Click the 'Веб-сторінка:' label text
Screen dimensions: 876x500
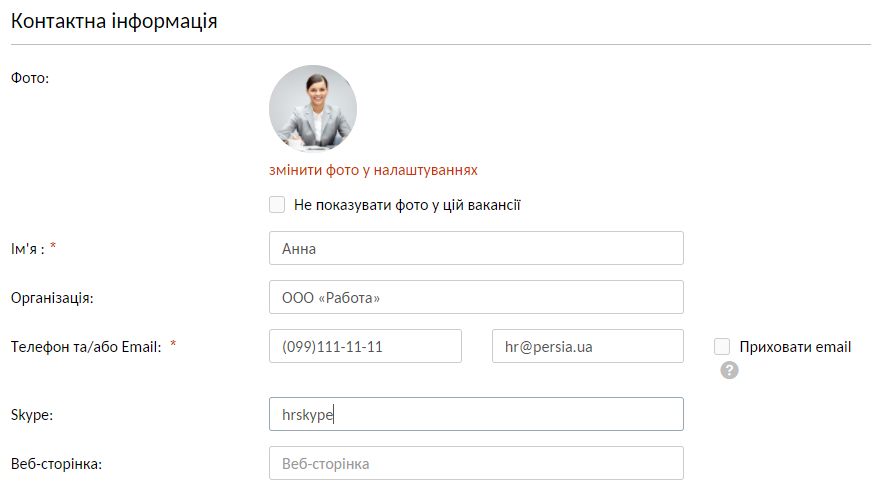coord(56,464)
